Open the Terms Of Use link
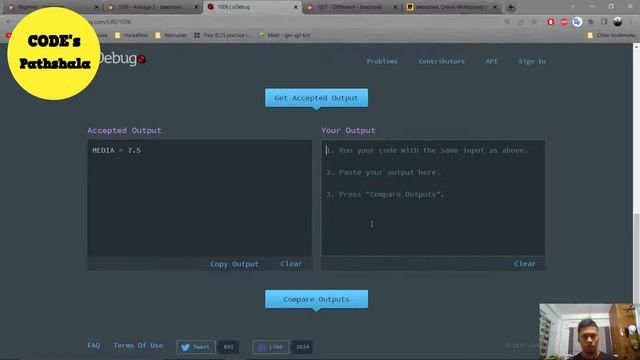This screenshot has width=640, height=360. (x=138, y=345)
